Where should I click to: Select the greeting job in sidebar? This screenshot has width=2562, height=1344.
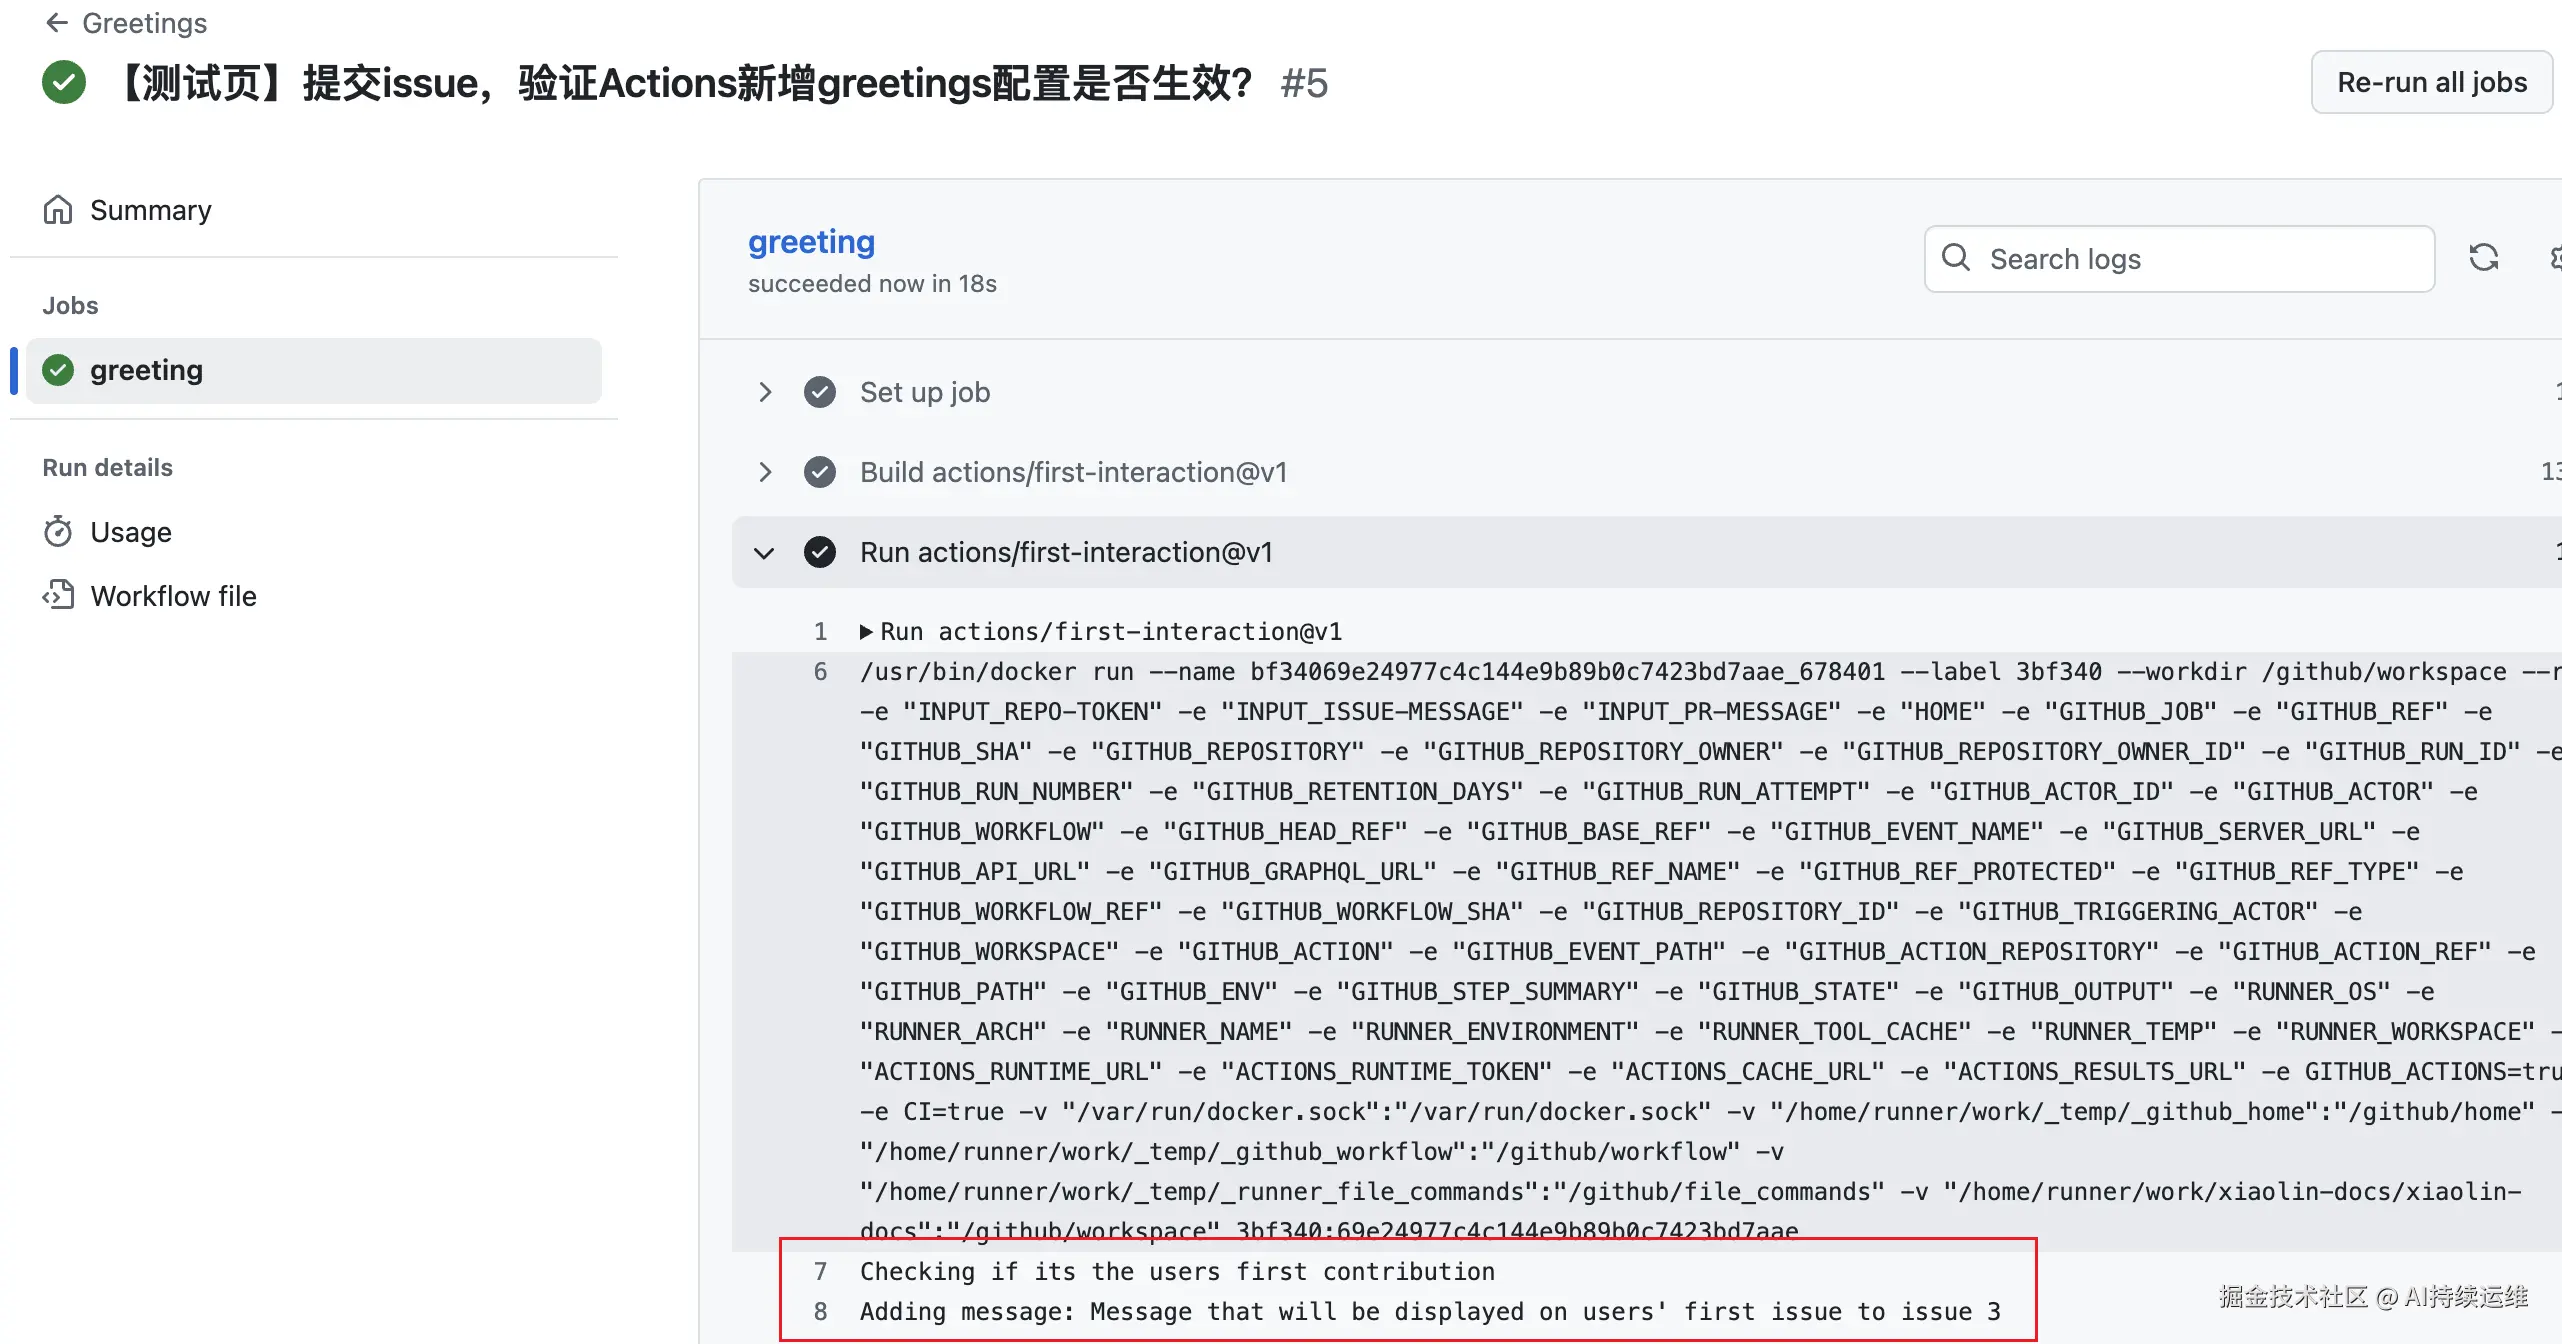(x=146, y=370)
